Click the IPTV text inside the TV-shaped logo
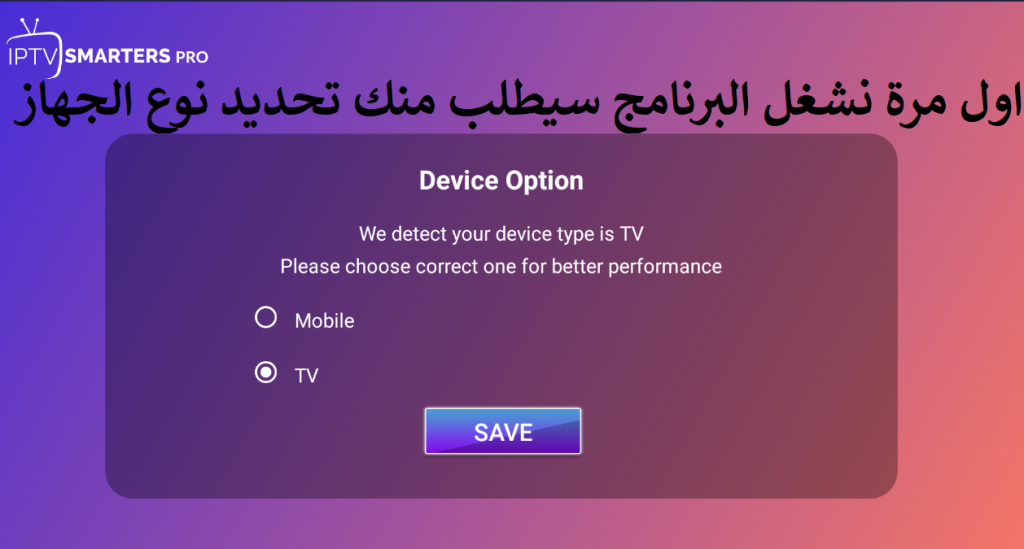Image resolution: width=1024 pixels, height=549 pixels. coord(34,54)
